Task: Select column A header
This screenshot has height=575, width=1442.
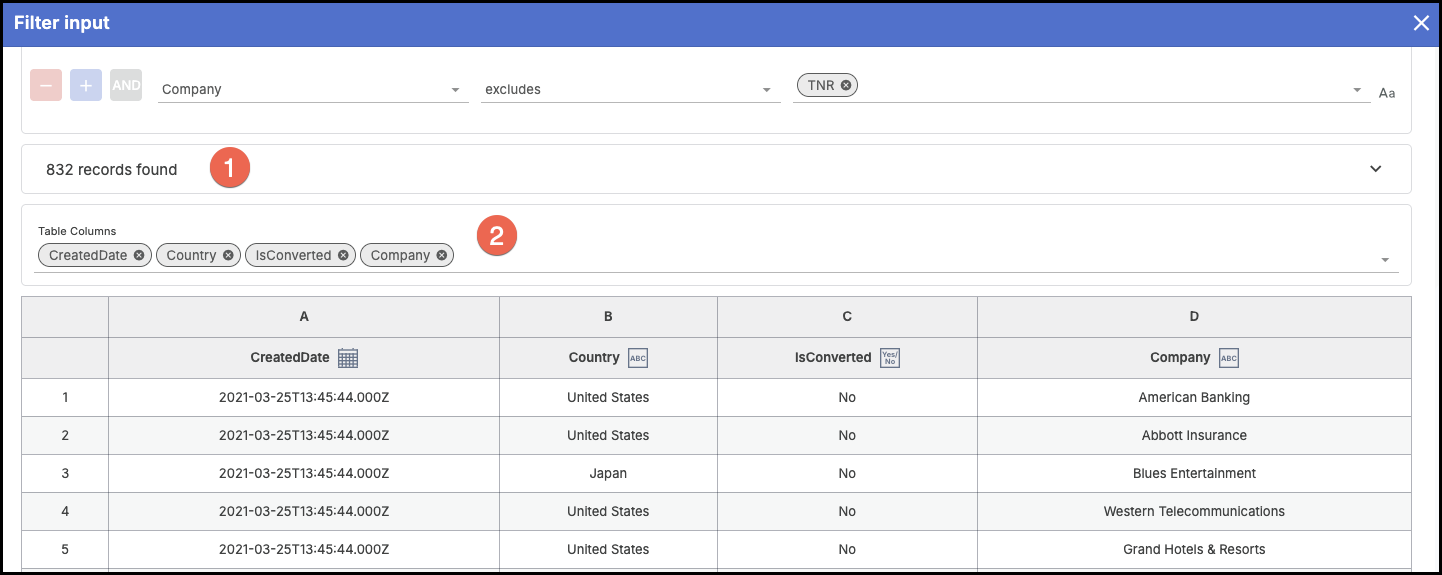Action: 304,316
